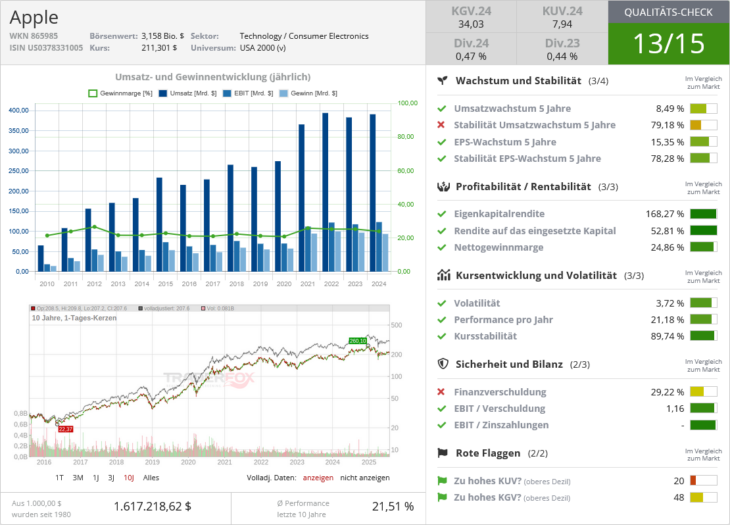
Task: Open the Umsatzwachstum 5 Jahre metric
Action: [513, 108]
